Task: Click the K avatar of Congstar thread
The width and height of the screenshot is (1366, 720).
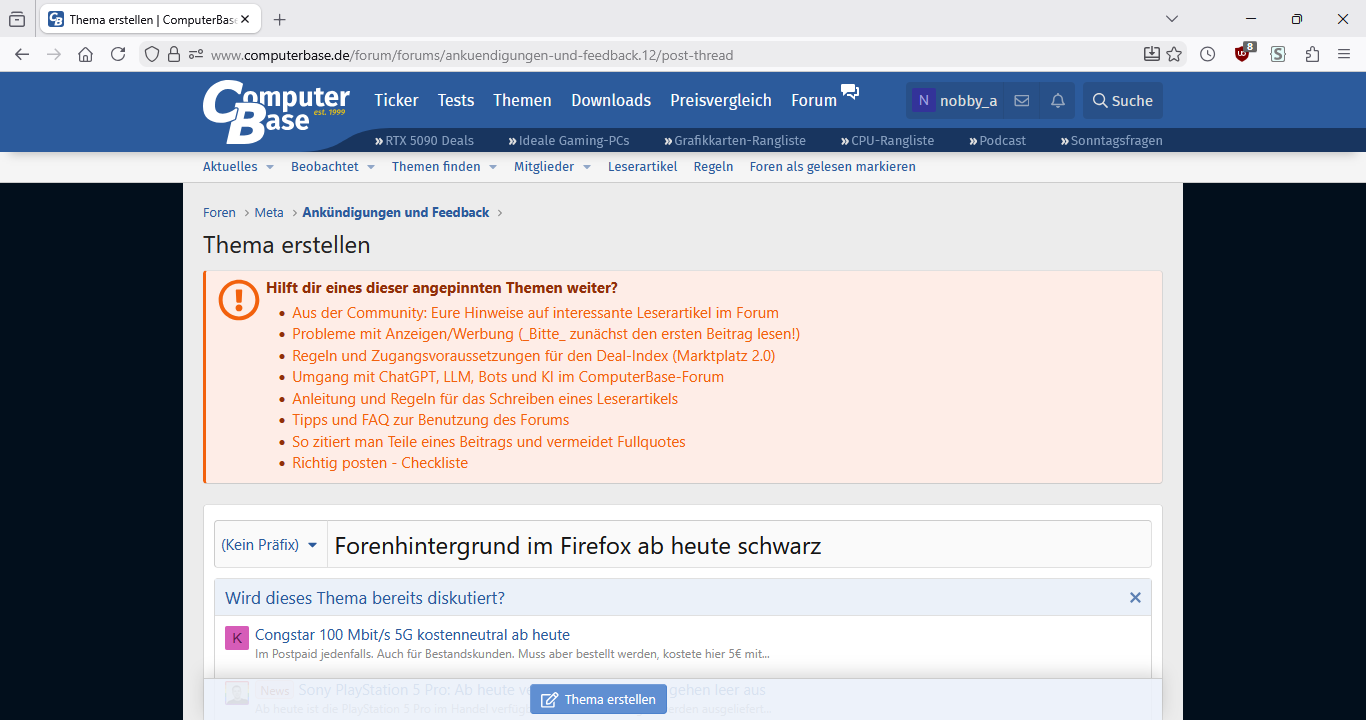Action: (x=237, y=638)
